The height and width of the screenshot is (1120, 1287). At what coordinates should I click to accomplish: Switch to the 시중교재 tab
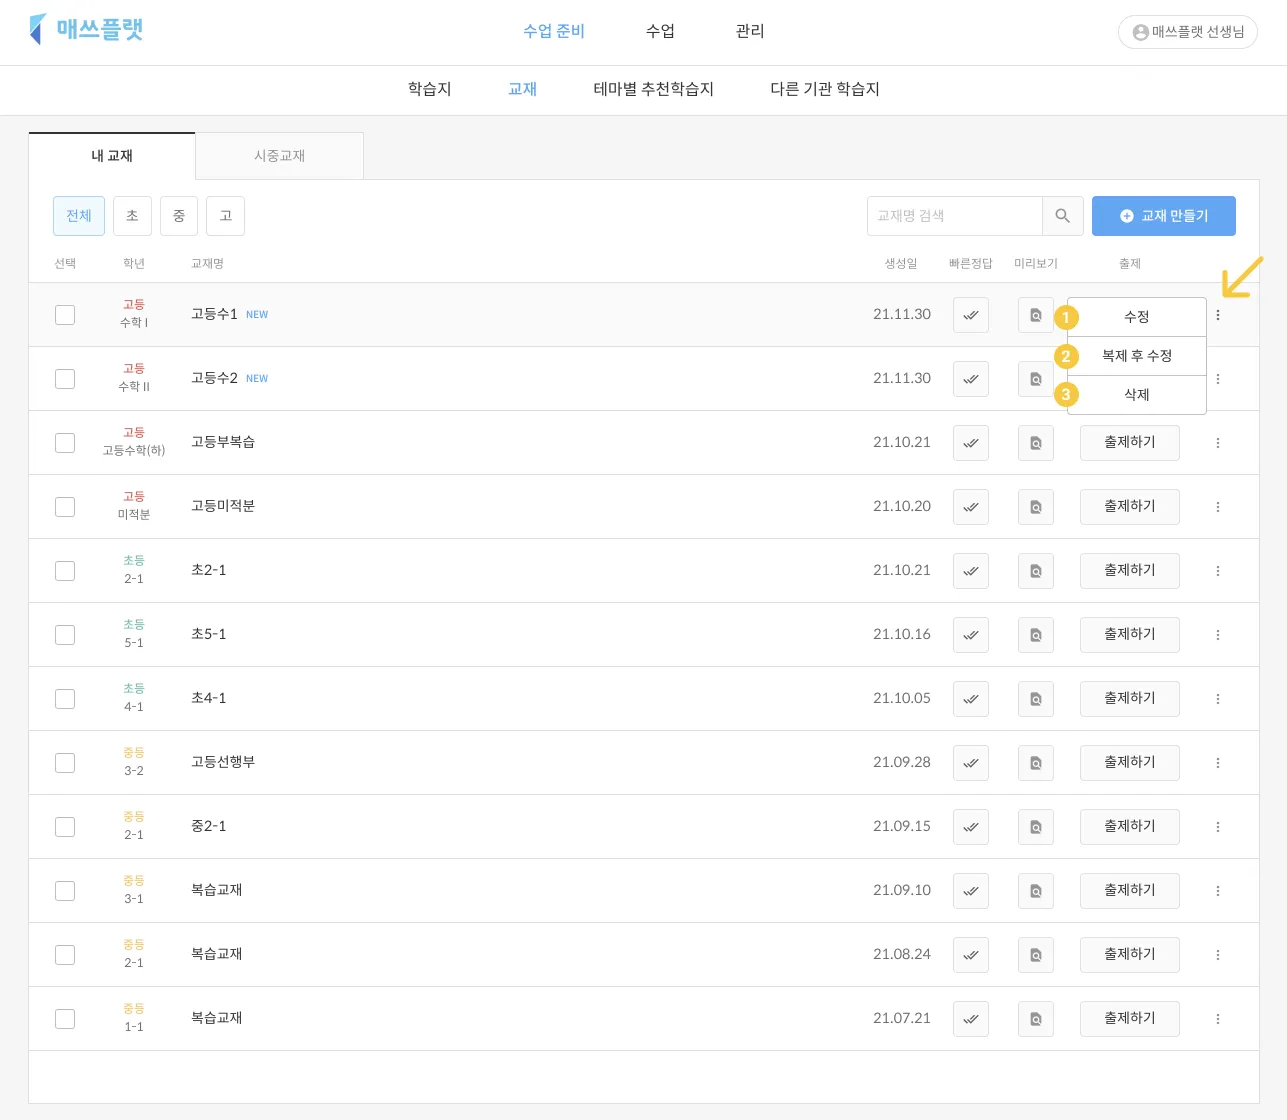[279, 156]
